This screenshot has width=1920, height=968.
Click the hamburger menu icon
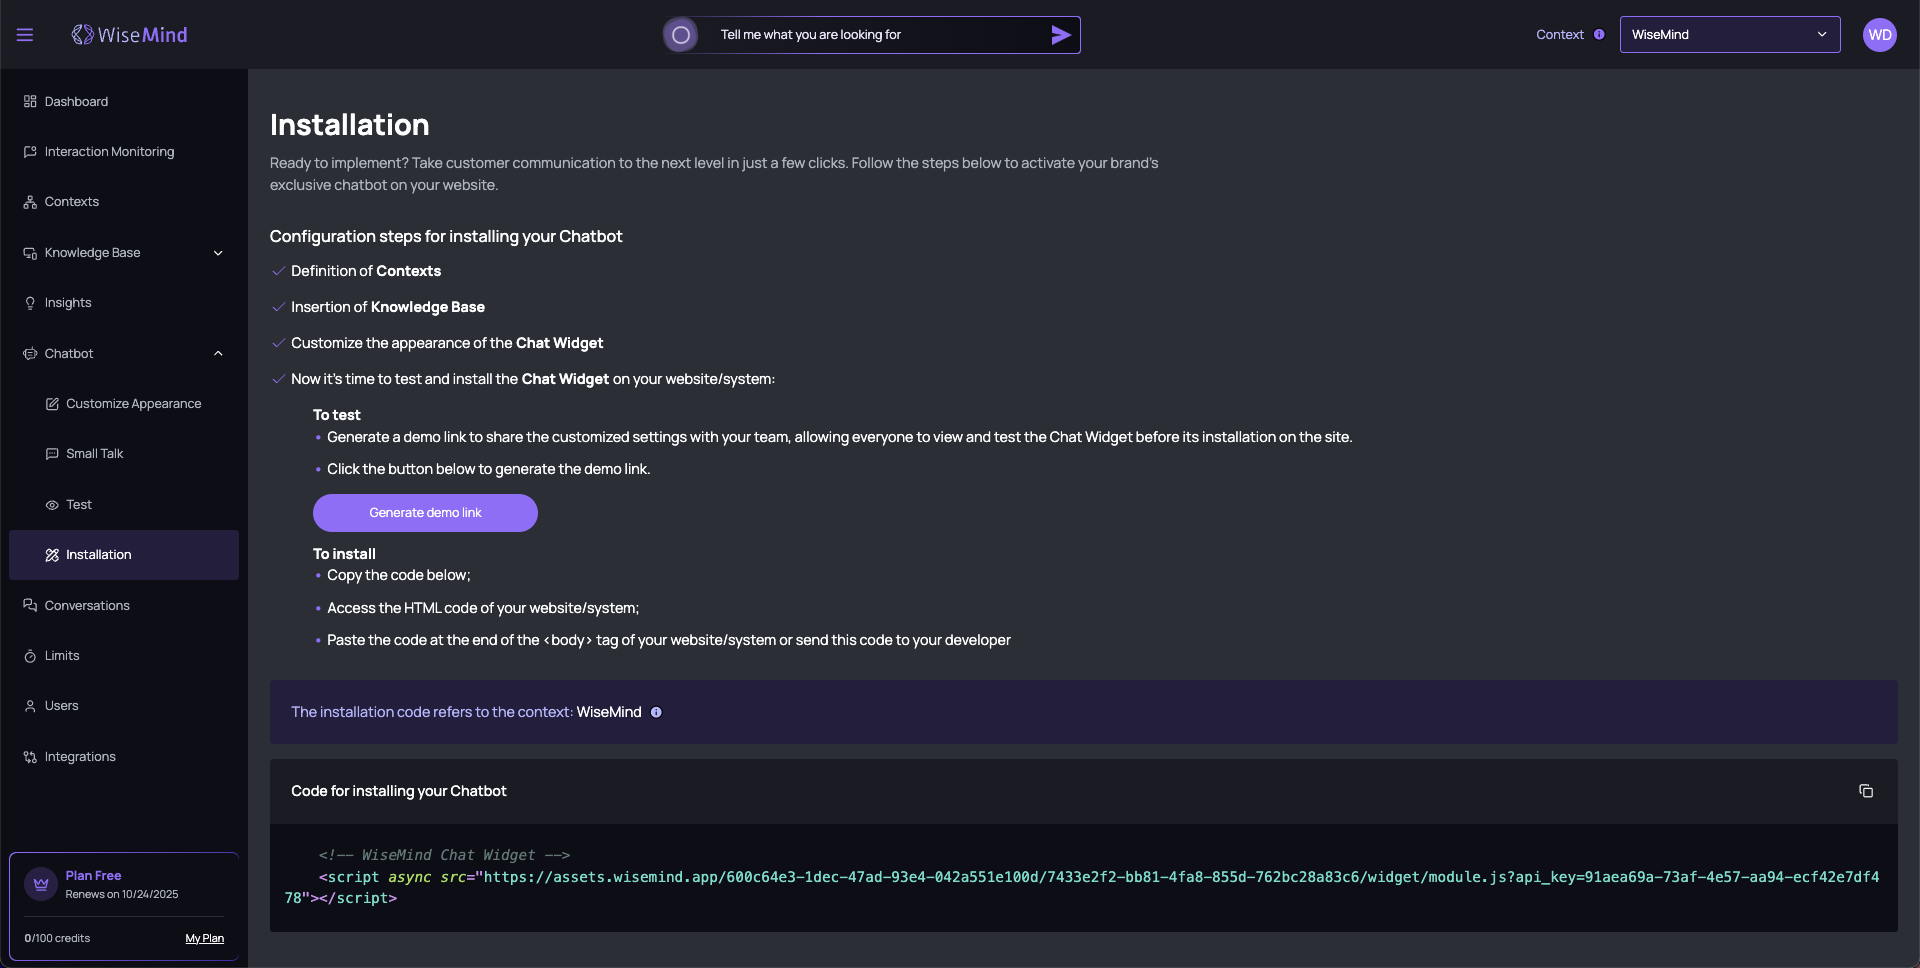25,35
